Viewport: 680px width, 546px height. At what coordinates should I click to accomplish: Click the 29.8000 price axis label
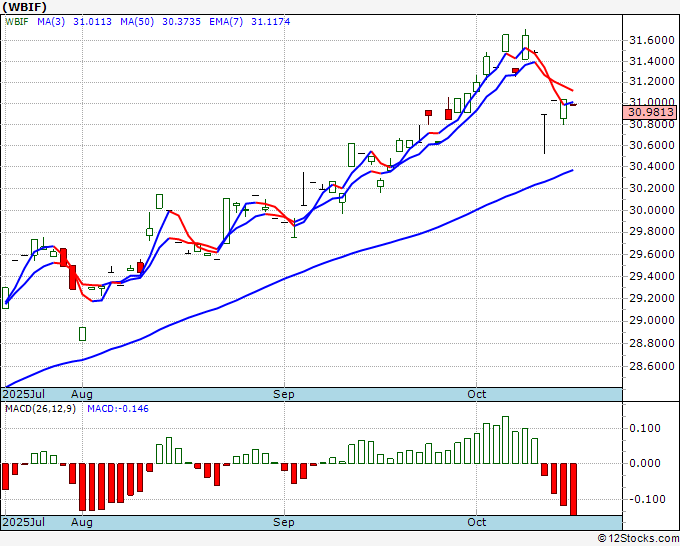pyautogui.click(x=652, y=232)
